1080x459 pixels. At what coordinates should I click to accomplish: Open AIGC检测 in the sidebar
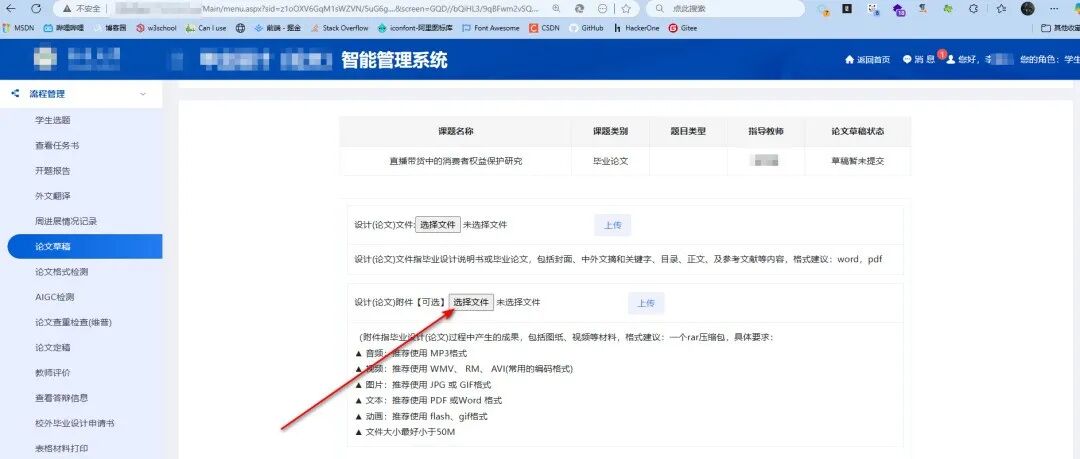click(x=54, y=297)
